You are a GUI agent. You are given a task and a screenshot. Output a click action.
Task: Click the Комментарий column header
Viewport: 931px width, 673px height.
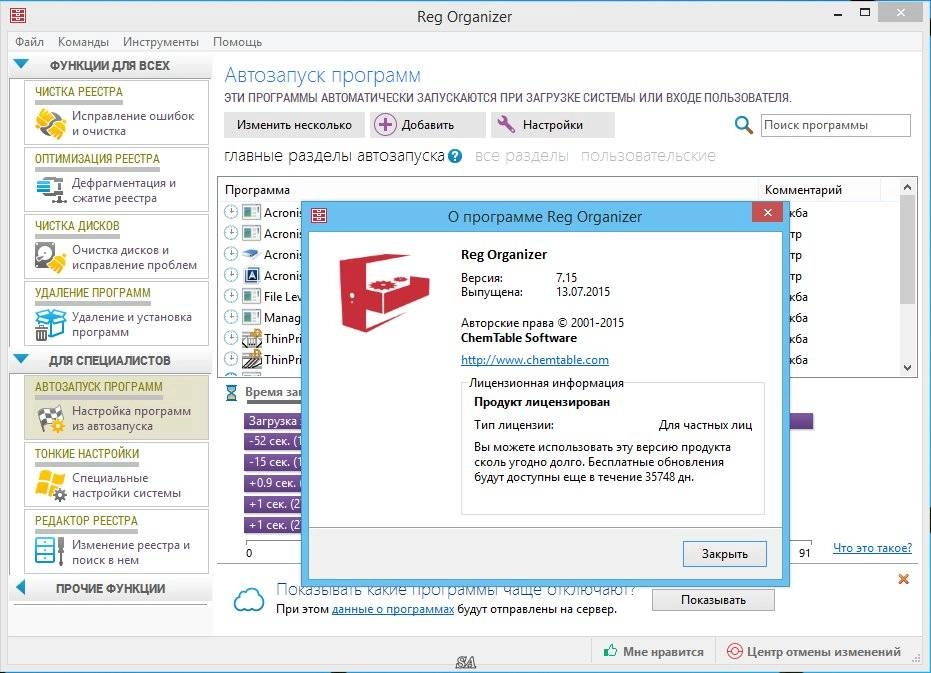point(819,190)
